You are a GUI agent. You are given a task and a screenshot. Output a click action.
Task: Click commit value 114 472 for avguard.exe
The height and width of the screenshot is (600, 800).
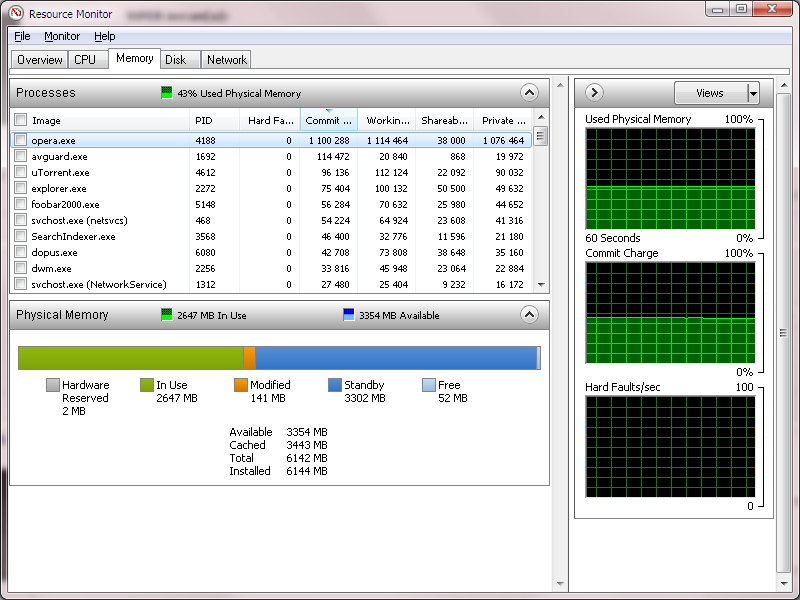[x=333, y=156]
